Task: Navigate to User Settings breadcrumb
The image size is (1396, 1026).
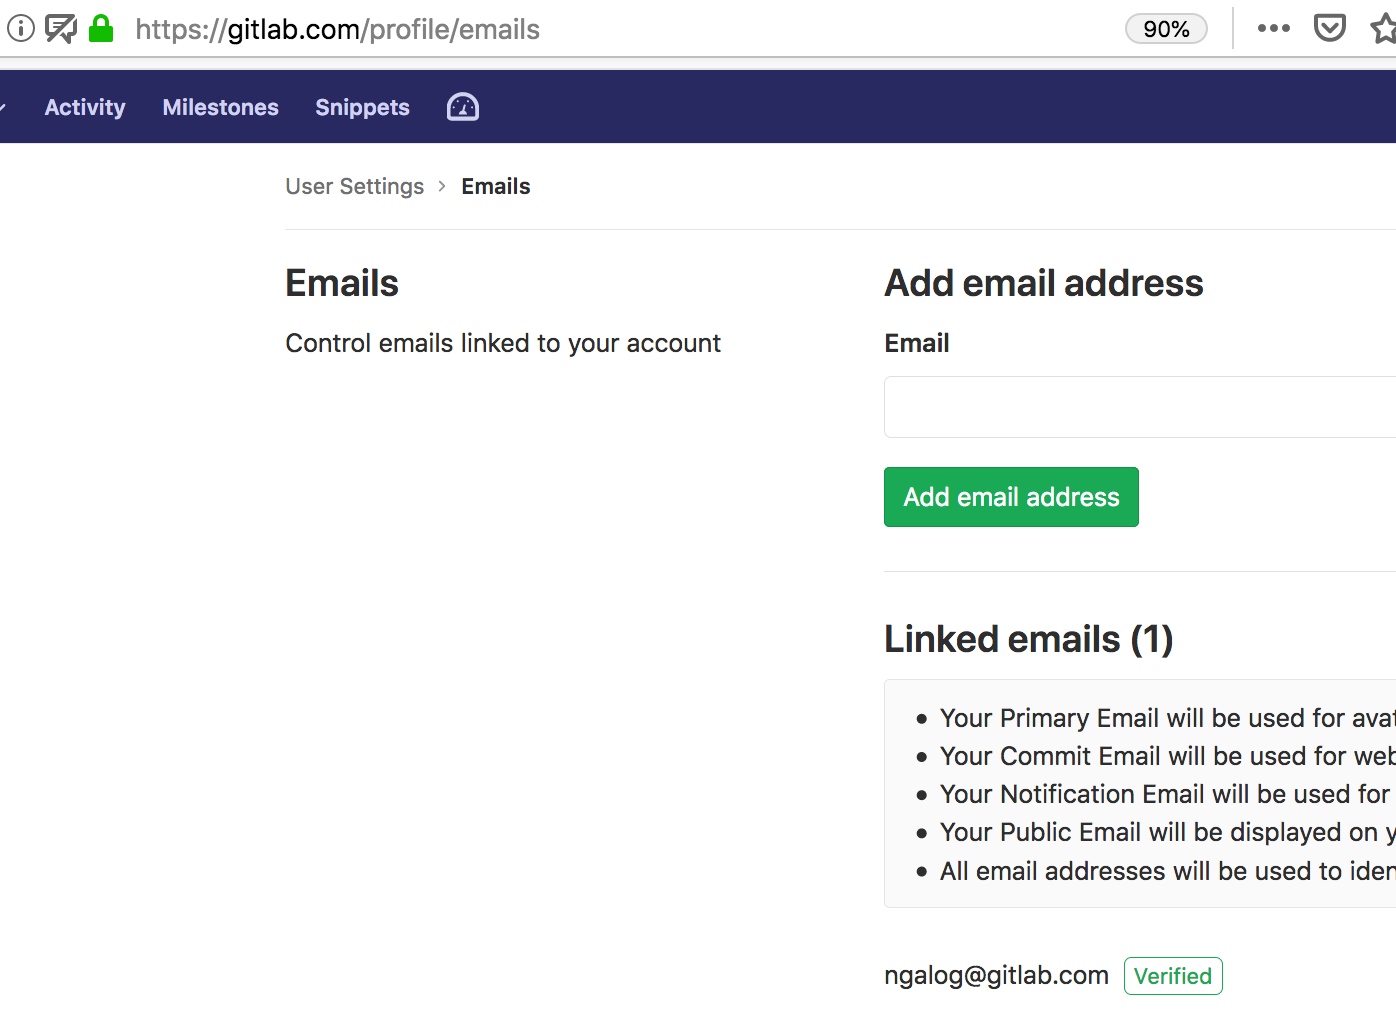Action: (354, 187)
